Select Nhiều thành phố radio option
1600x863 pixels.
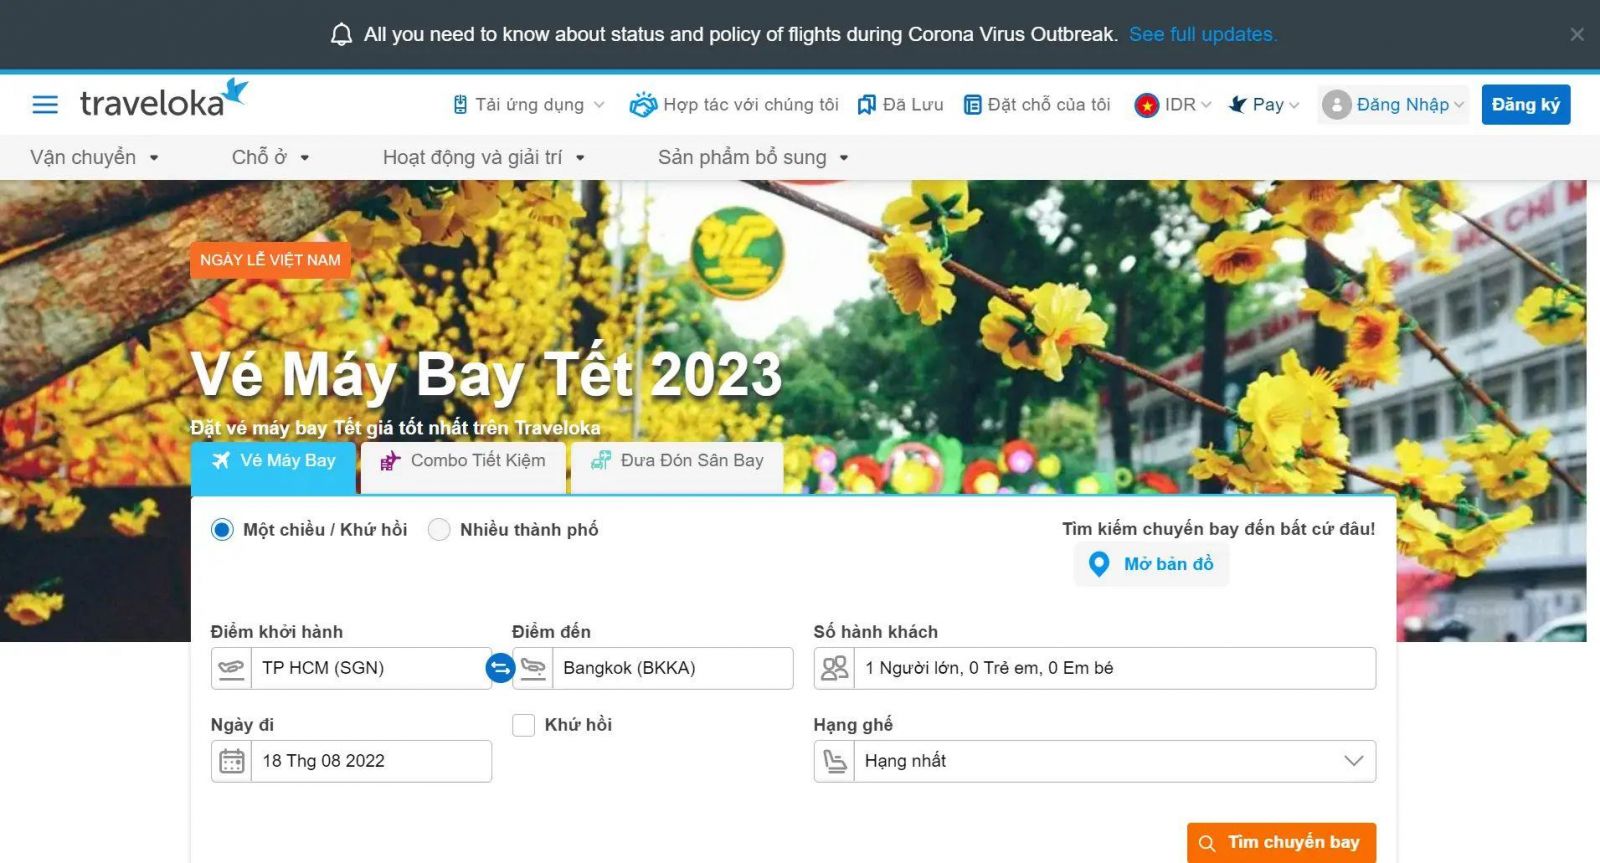click(x=439, y=530)
